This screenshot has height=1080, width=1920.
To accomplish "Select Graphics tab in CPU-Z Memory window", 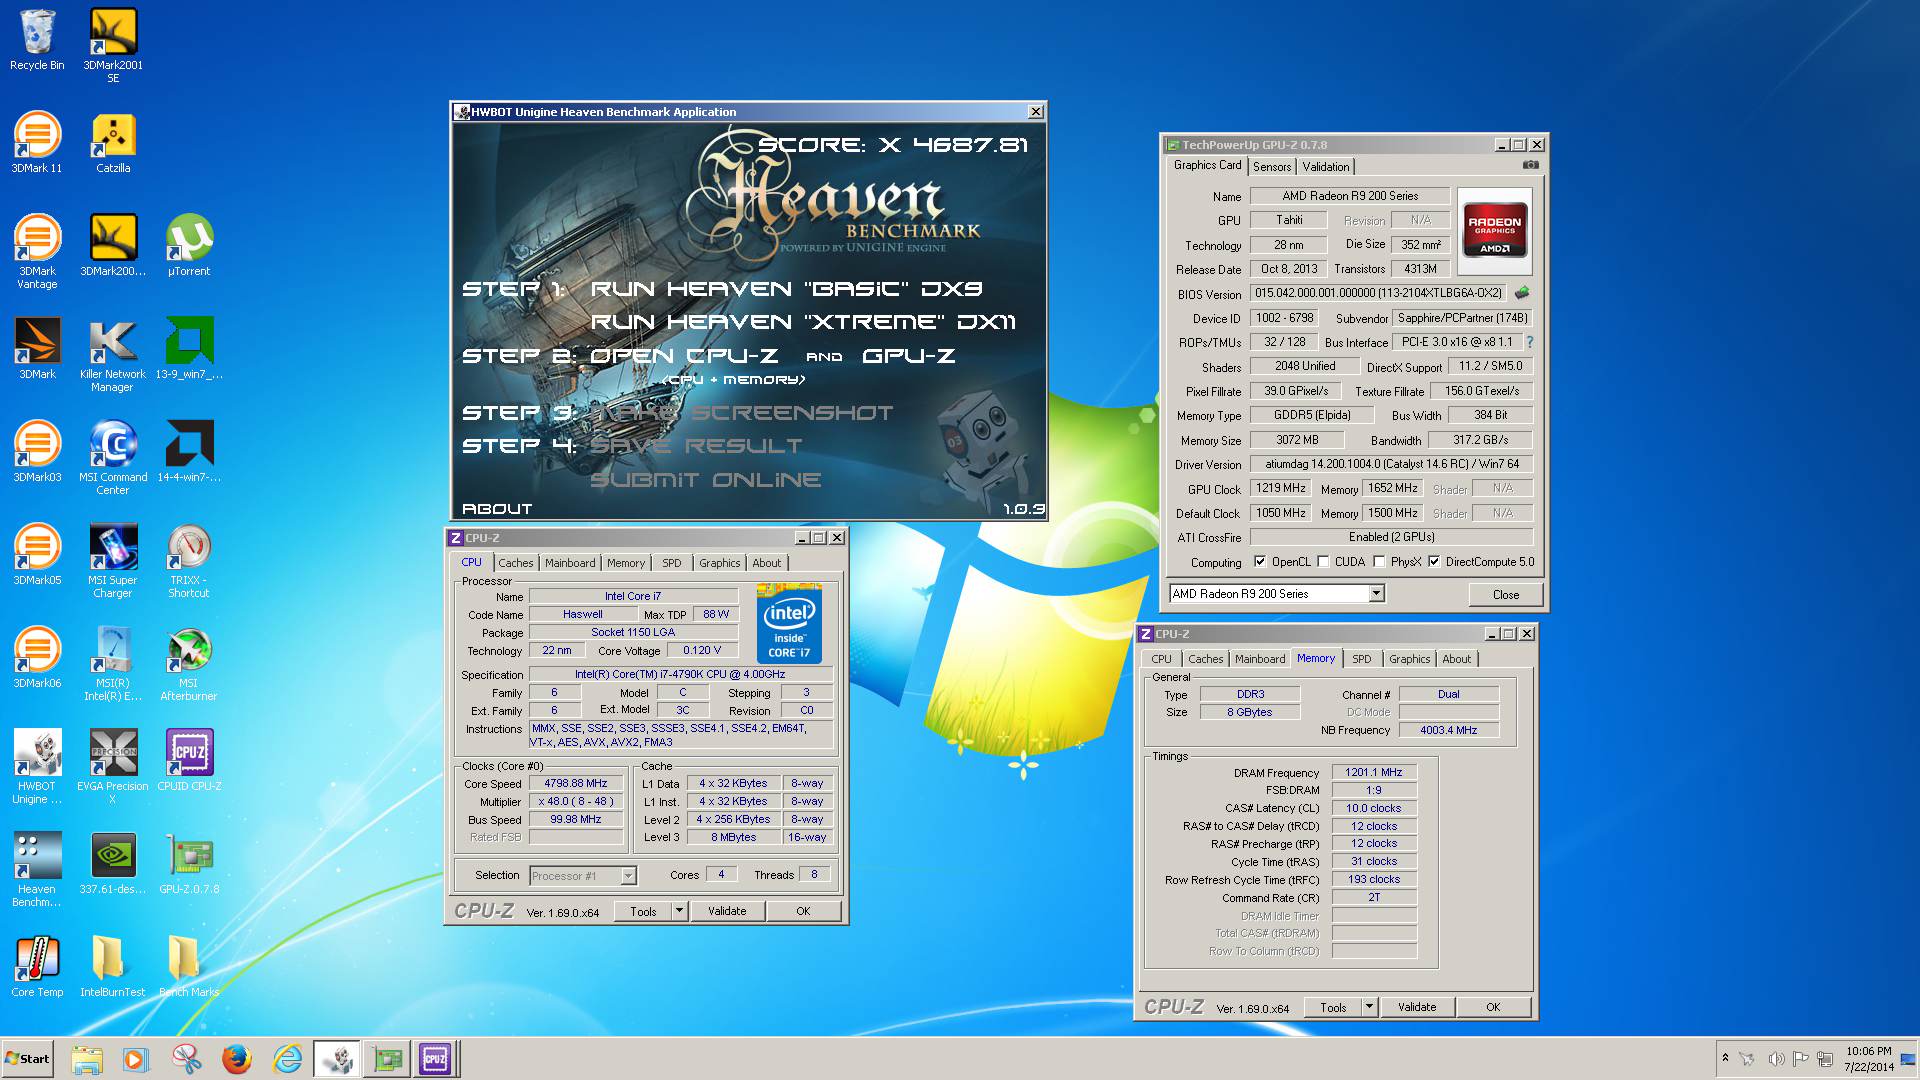I will pyautogui.click(x=1409, y=659).
